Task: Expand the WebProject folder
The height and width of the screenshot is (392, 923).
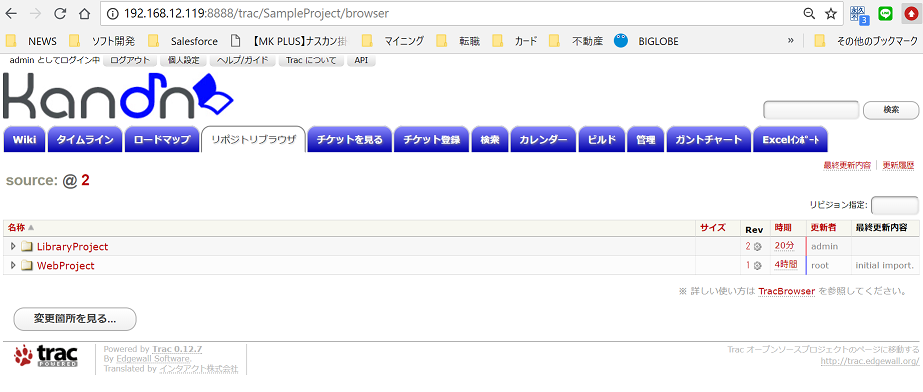Action: click(13, 265)
